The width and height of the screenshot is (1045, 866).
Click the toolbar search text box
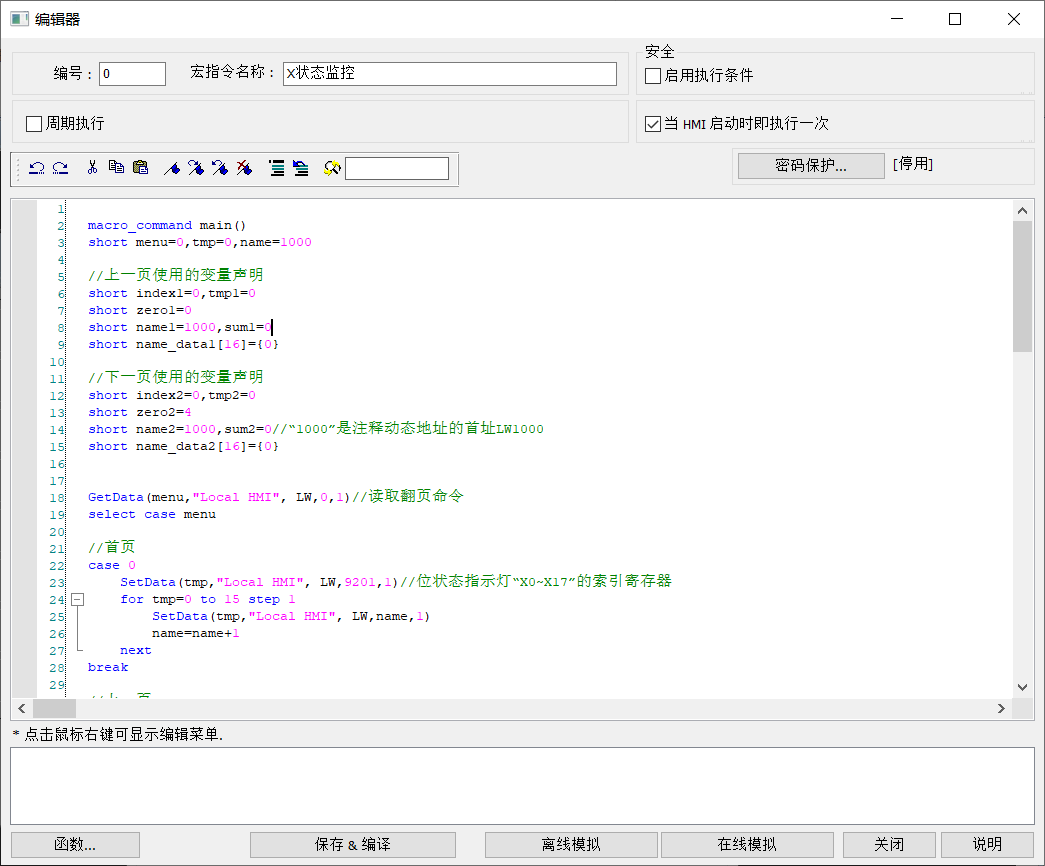click(x=396, y=168)
